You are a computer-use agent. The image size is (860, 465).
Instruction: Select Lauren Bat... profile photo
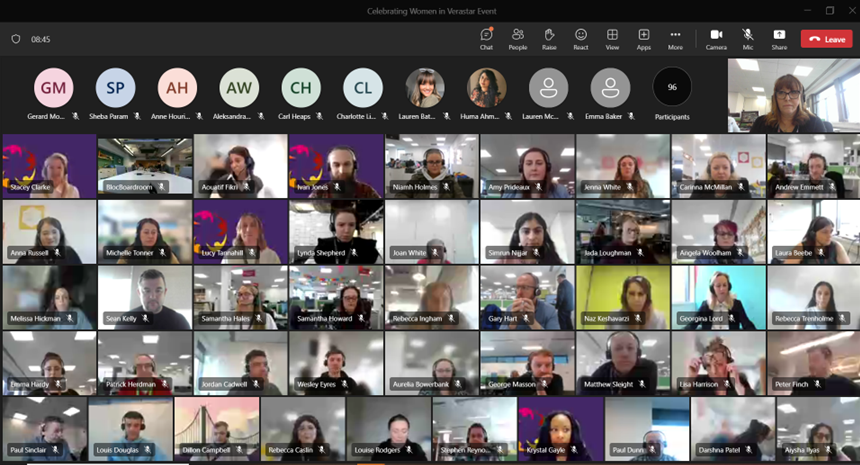(x=425, y=88)
